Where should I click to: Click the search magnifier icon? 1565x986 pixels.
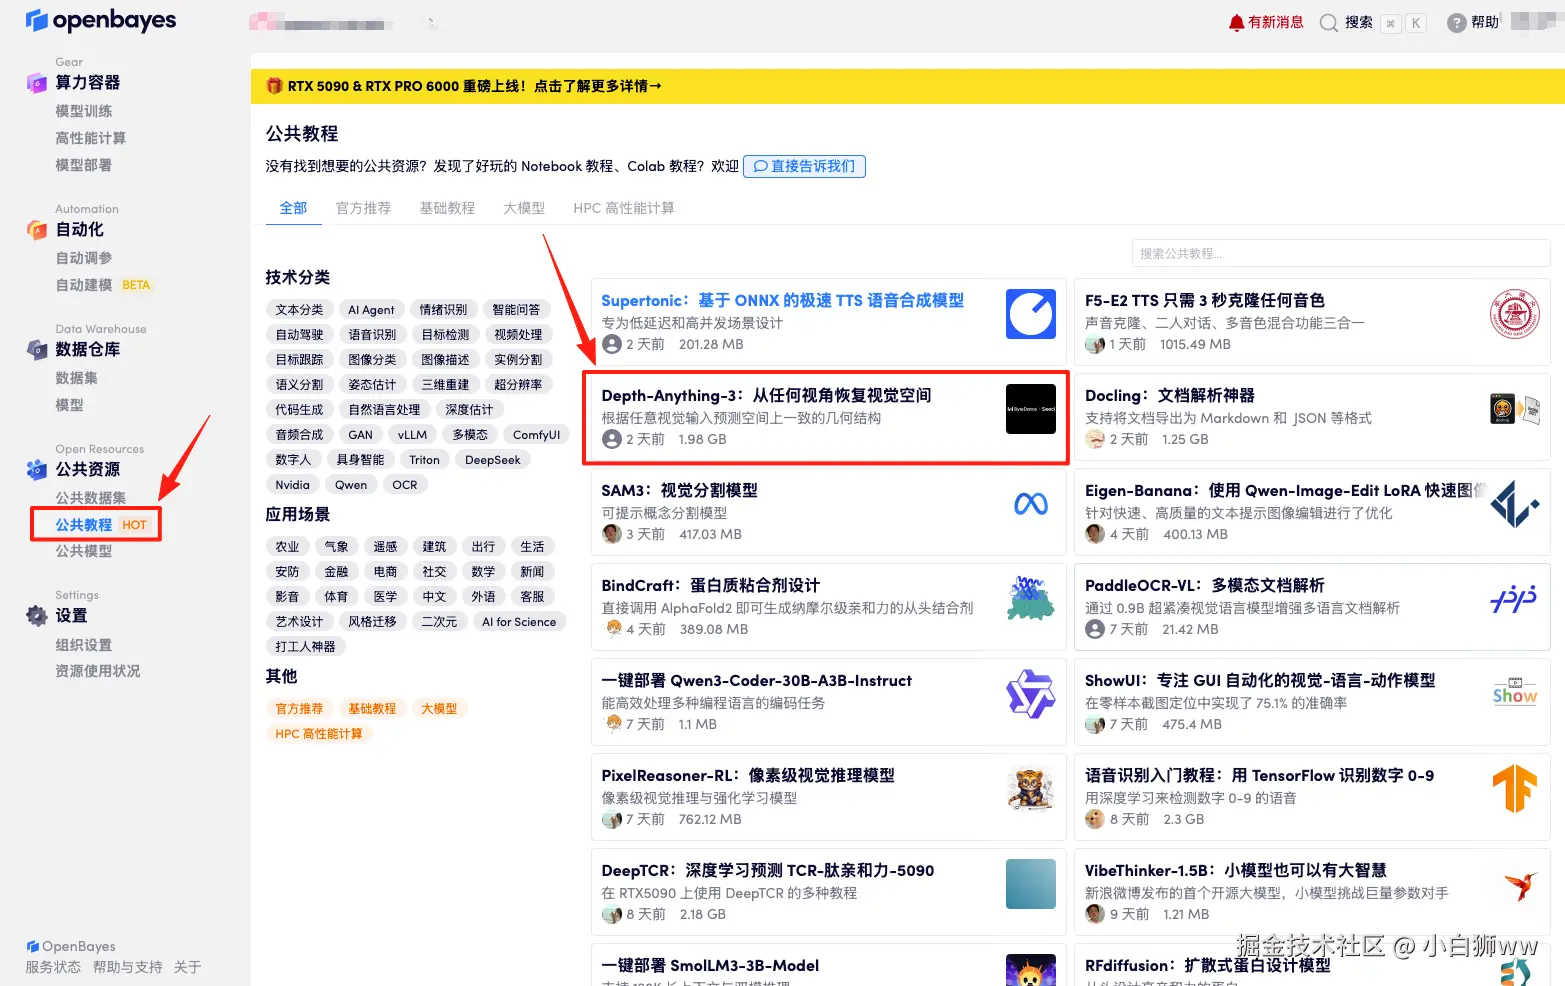coord(1329,23)
